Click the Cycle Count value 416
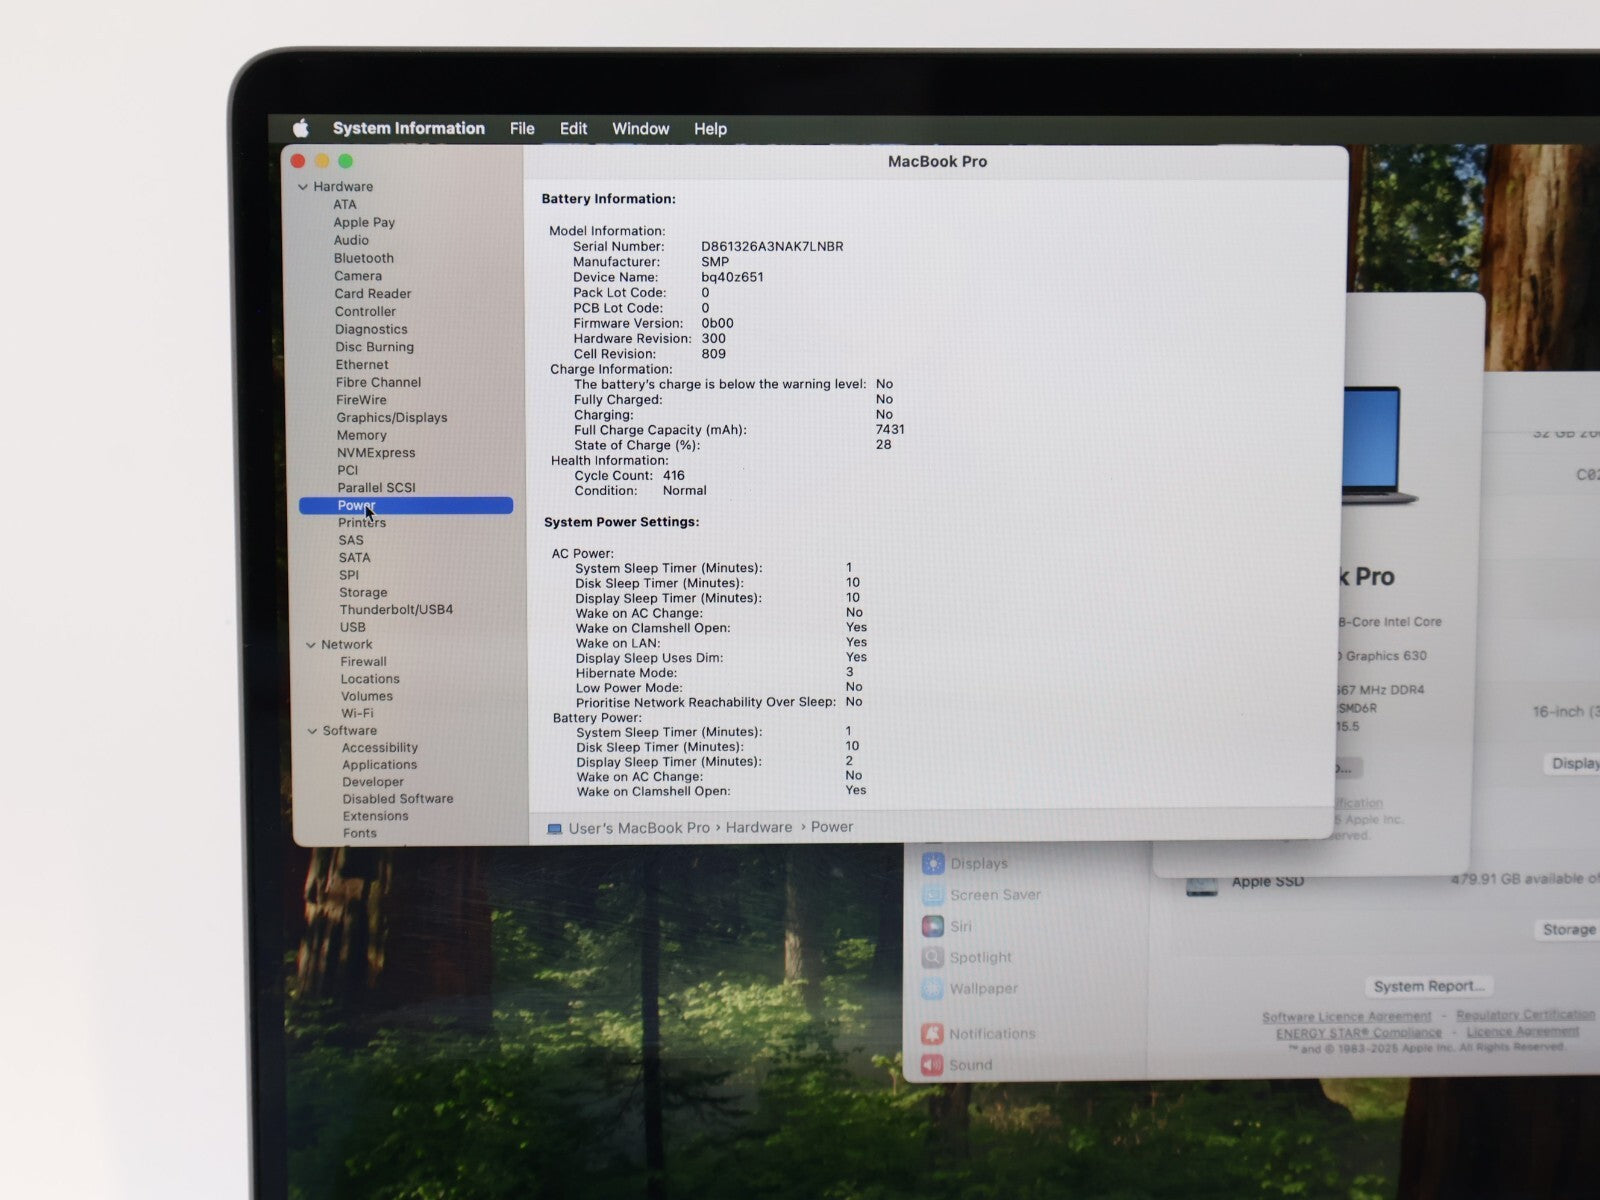Image resolution: width=1600 pixels, height=1200 pixels. coord(674,476)
